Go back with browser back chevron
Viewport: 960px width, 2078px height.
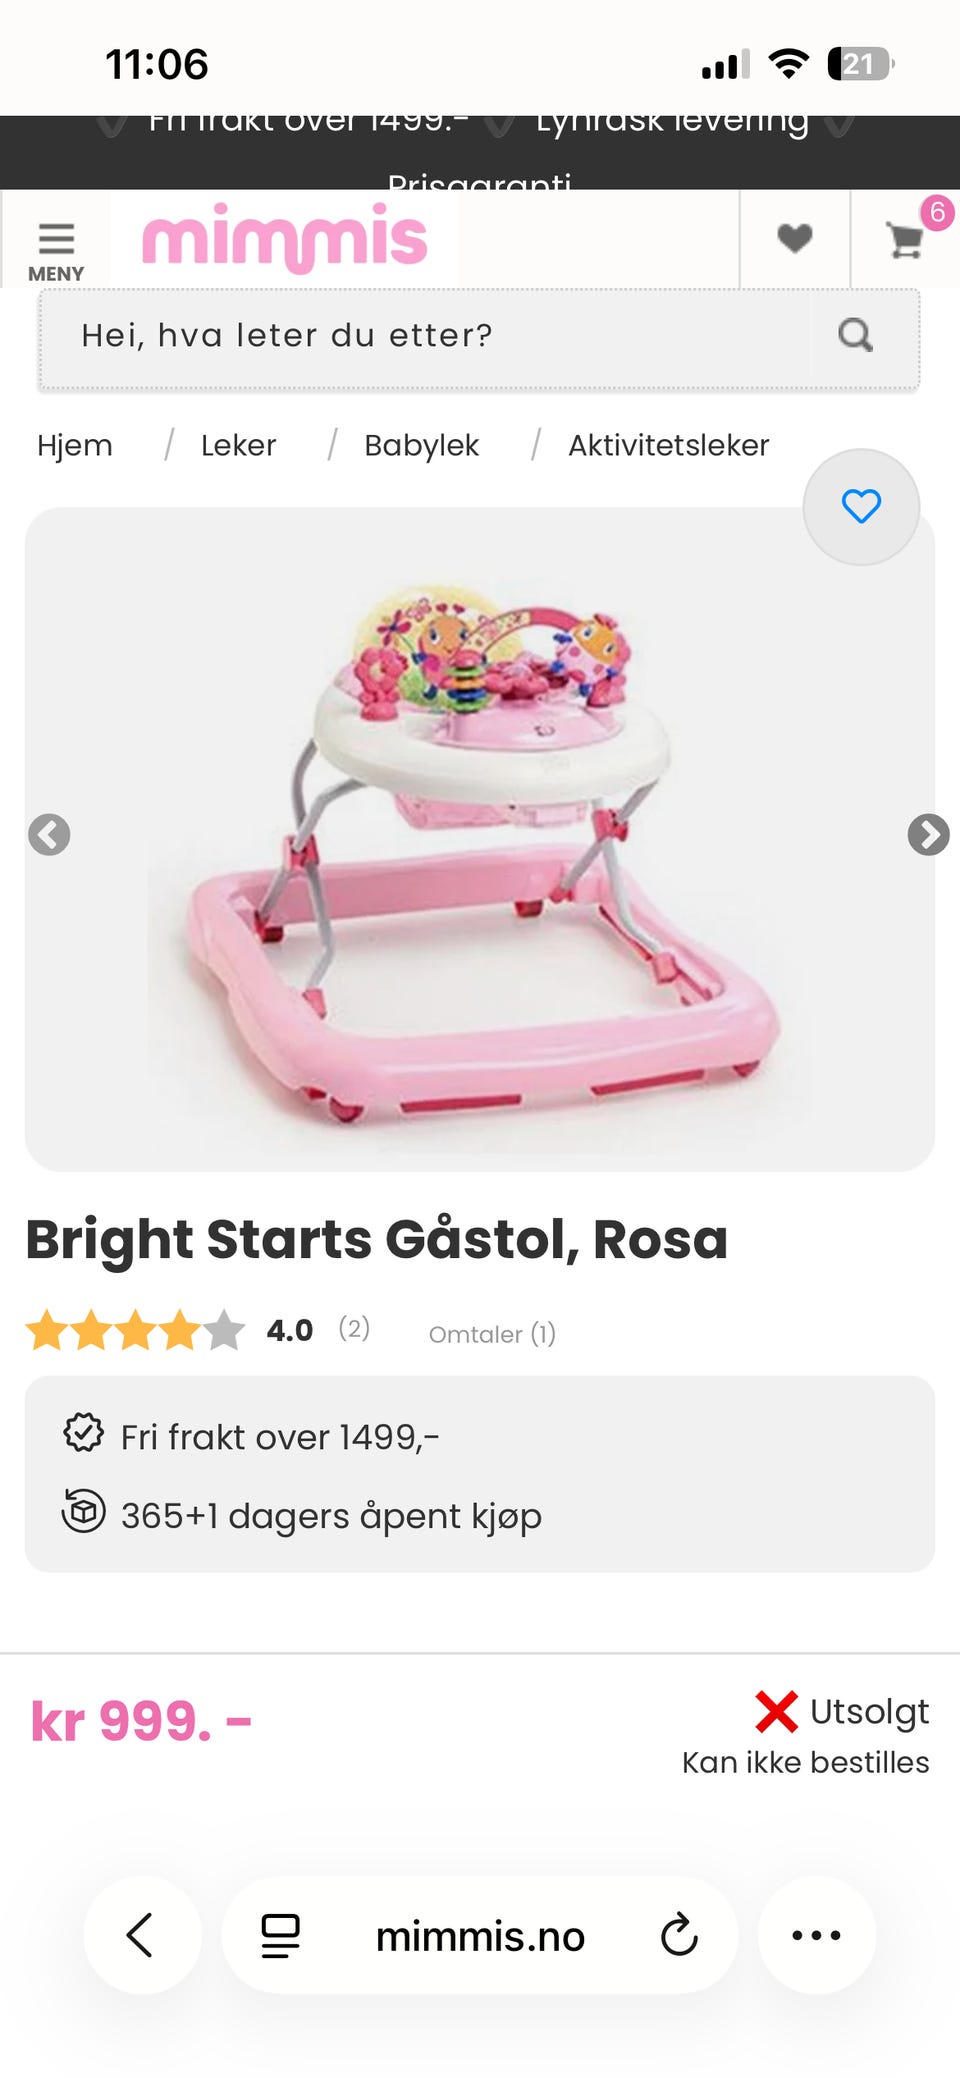141,1935
